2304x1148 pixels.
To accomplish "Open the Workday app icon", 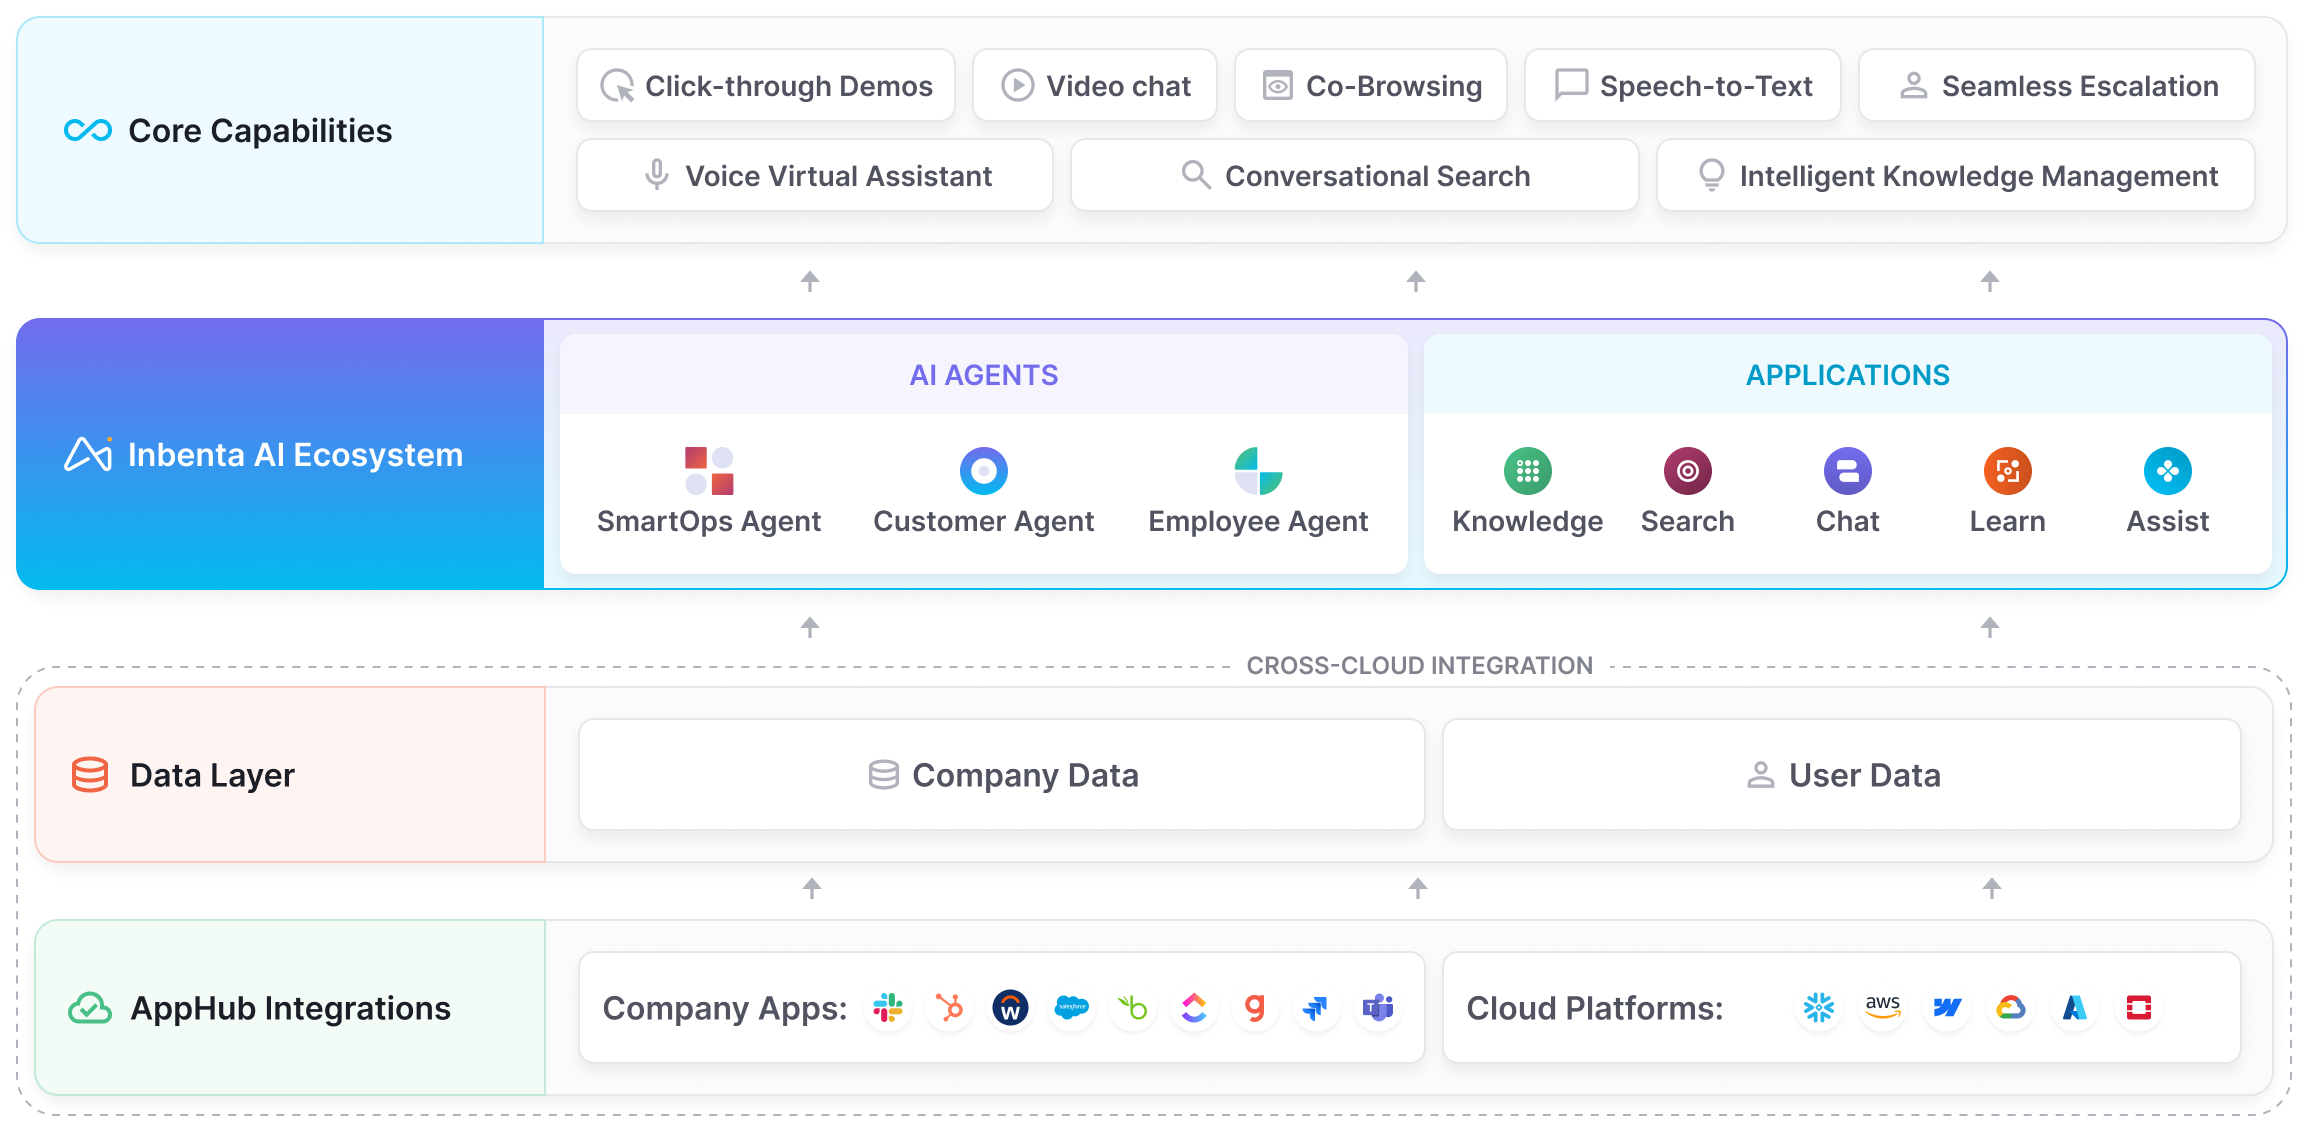I will 1010,1008.
